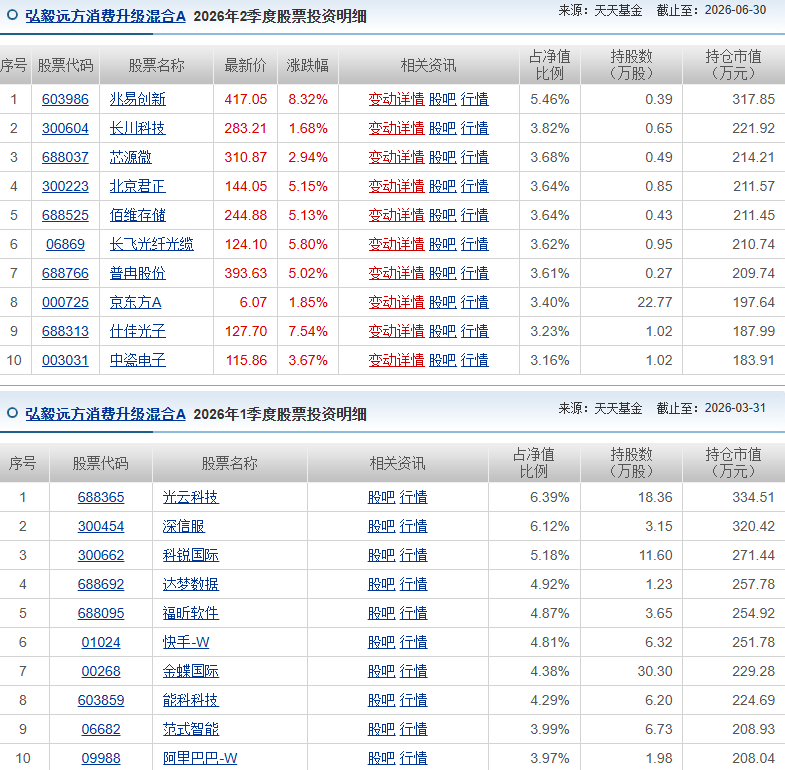Open stock code 00268 link
This screenshot has height=770, width=785.
click(x=101, y=671)
